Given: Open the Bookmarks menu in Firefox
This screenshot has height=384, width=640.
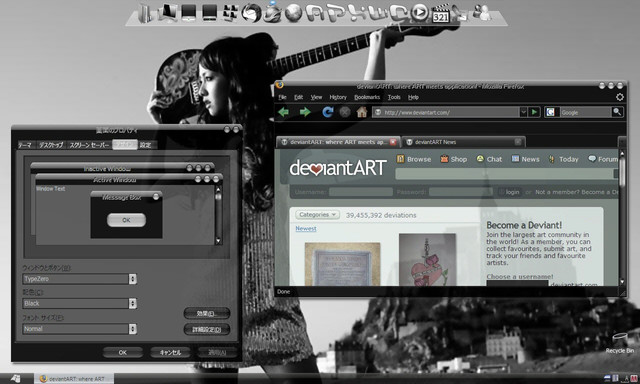Looking at the screenshot, I should 367,97.
